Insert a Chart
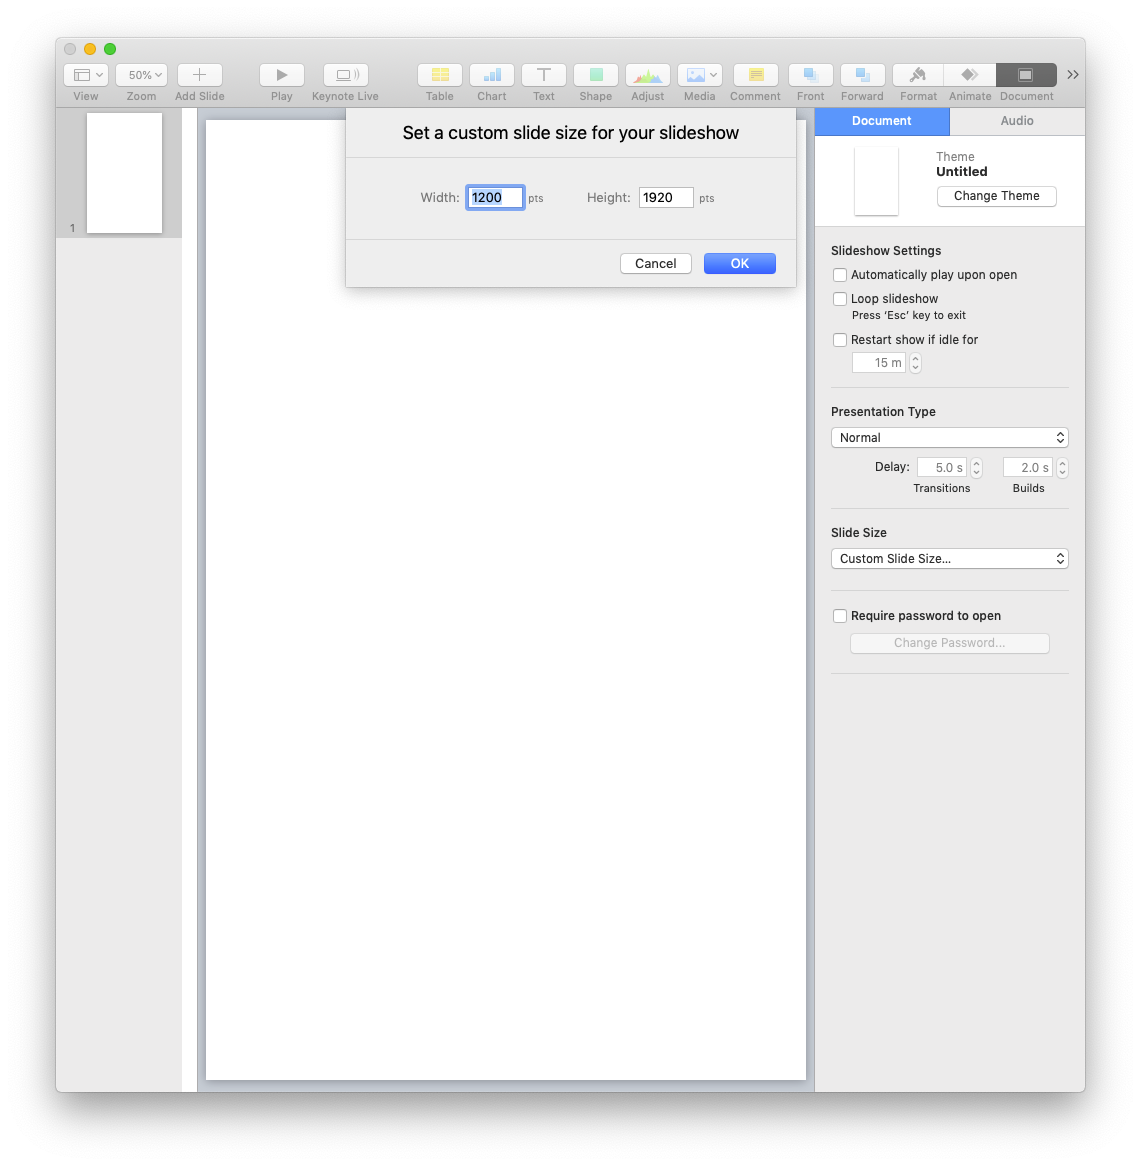The width and height of the screenshot is (1141, 1166). pos(491,75)
